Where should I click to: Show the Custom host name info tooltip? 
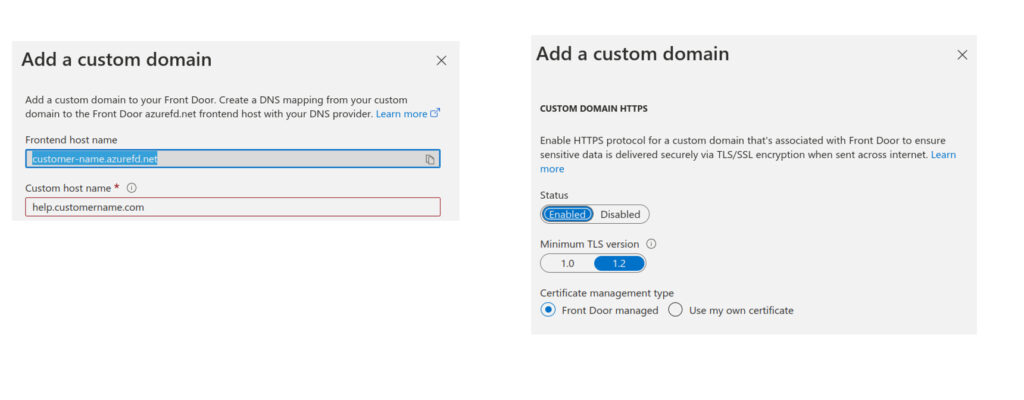pos(131,188)
